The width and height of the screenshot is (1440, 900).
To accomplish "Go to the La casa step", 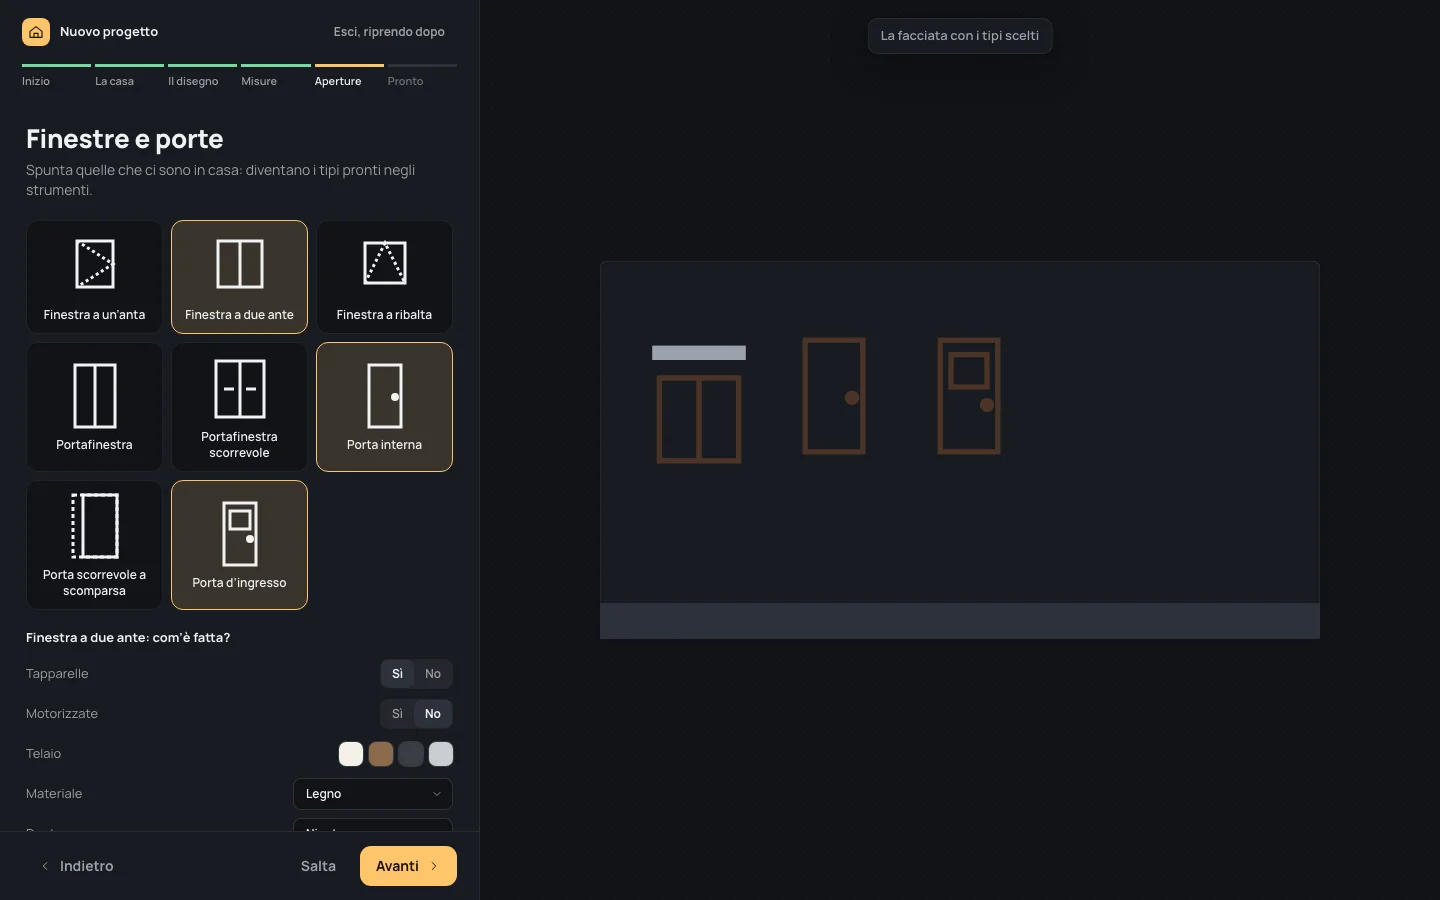I will (x=129, y=76).
